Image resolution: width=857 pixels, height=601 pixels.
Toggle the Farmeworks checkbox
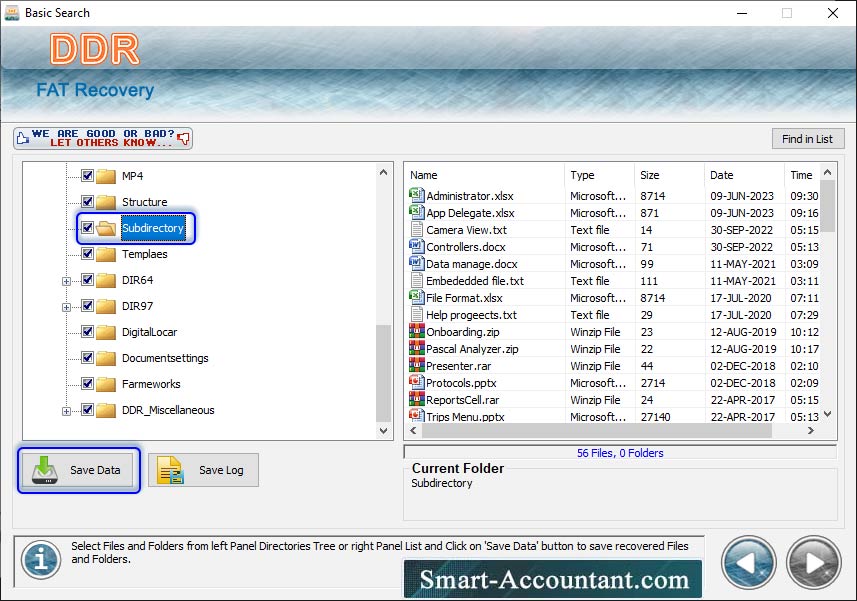87,383
